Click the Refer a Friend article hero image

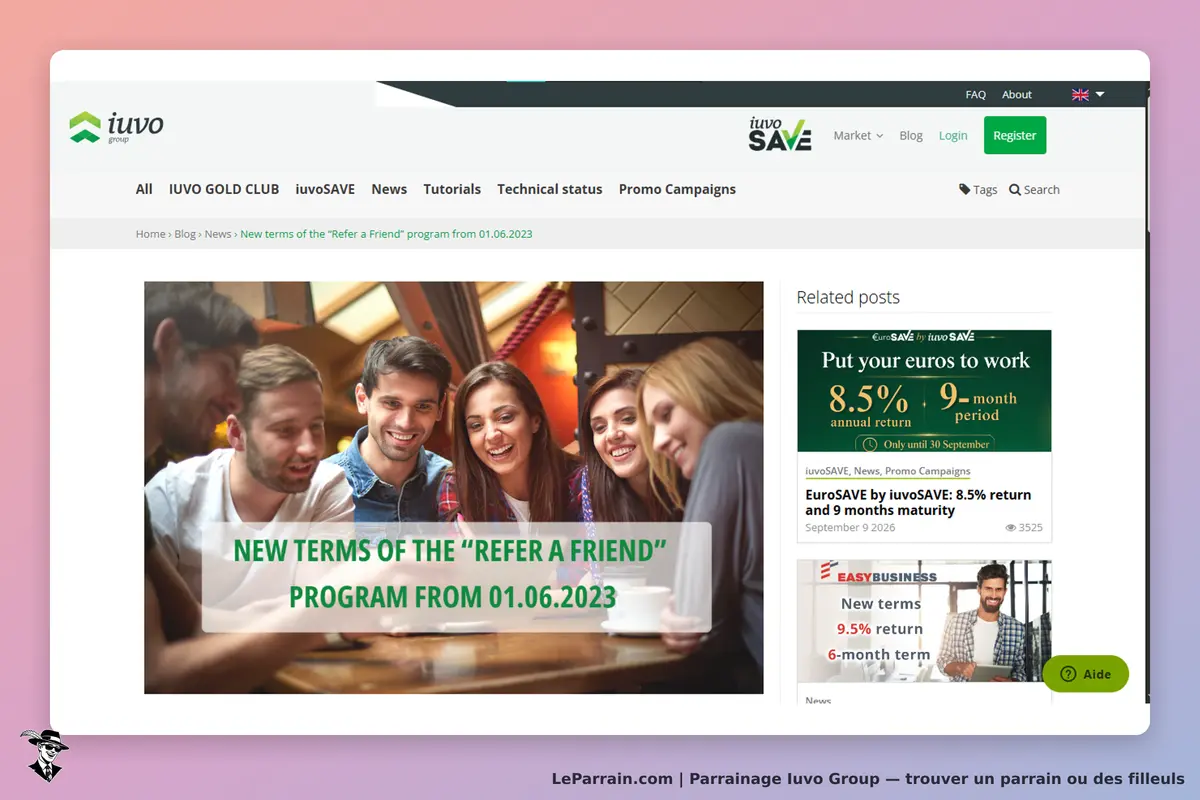coord(453,487)
